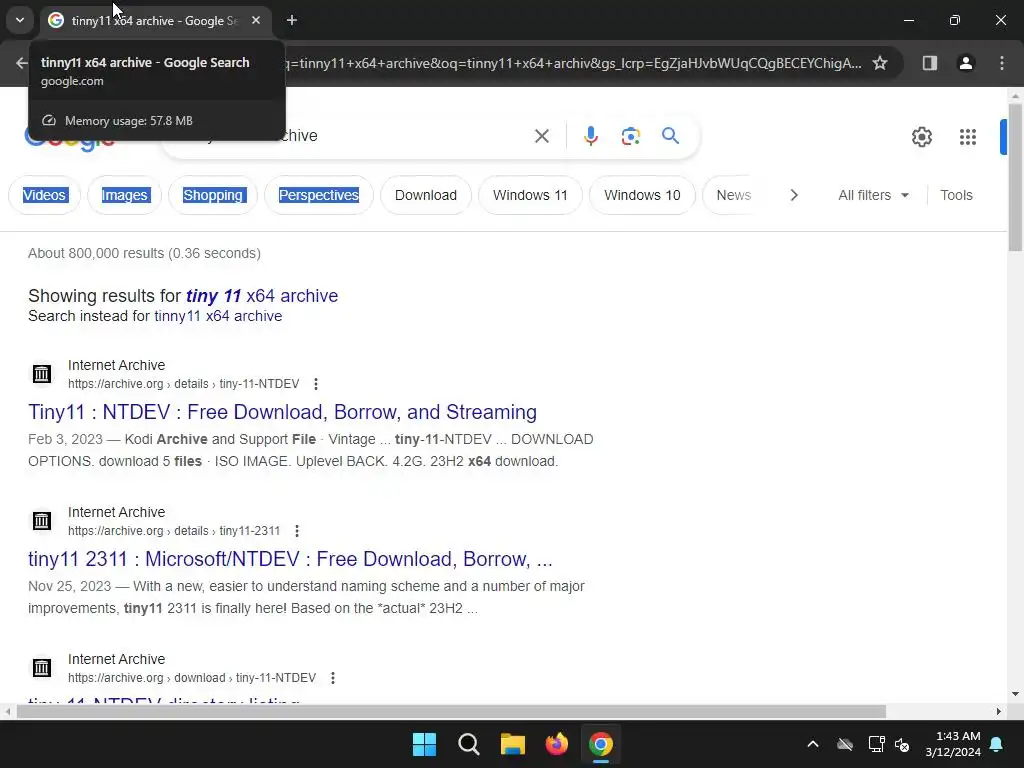The height and width of the screenshot is (768, 1024).
Task: Close the tinny11 x64 archive tab
Action: tap(256, 20)
